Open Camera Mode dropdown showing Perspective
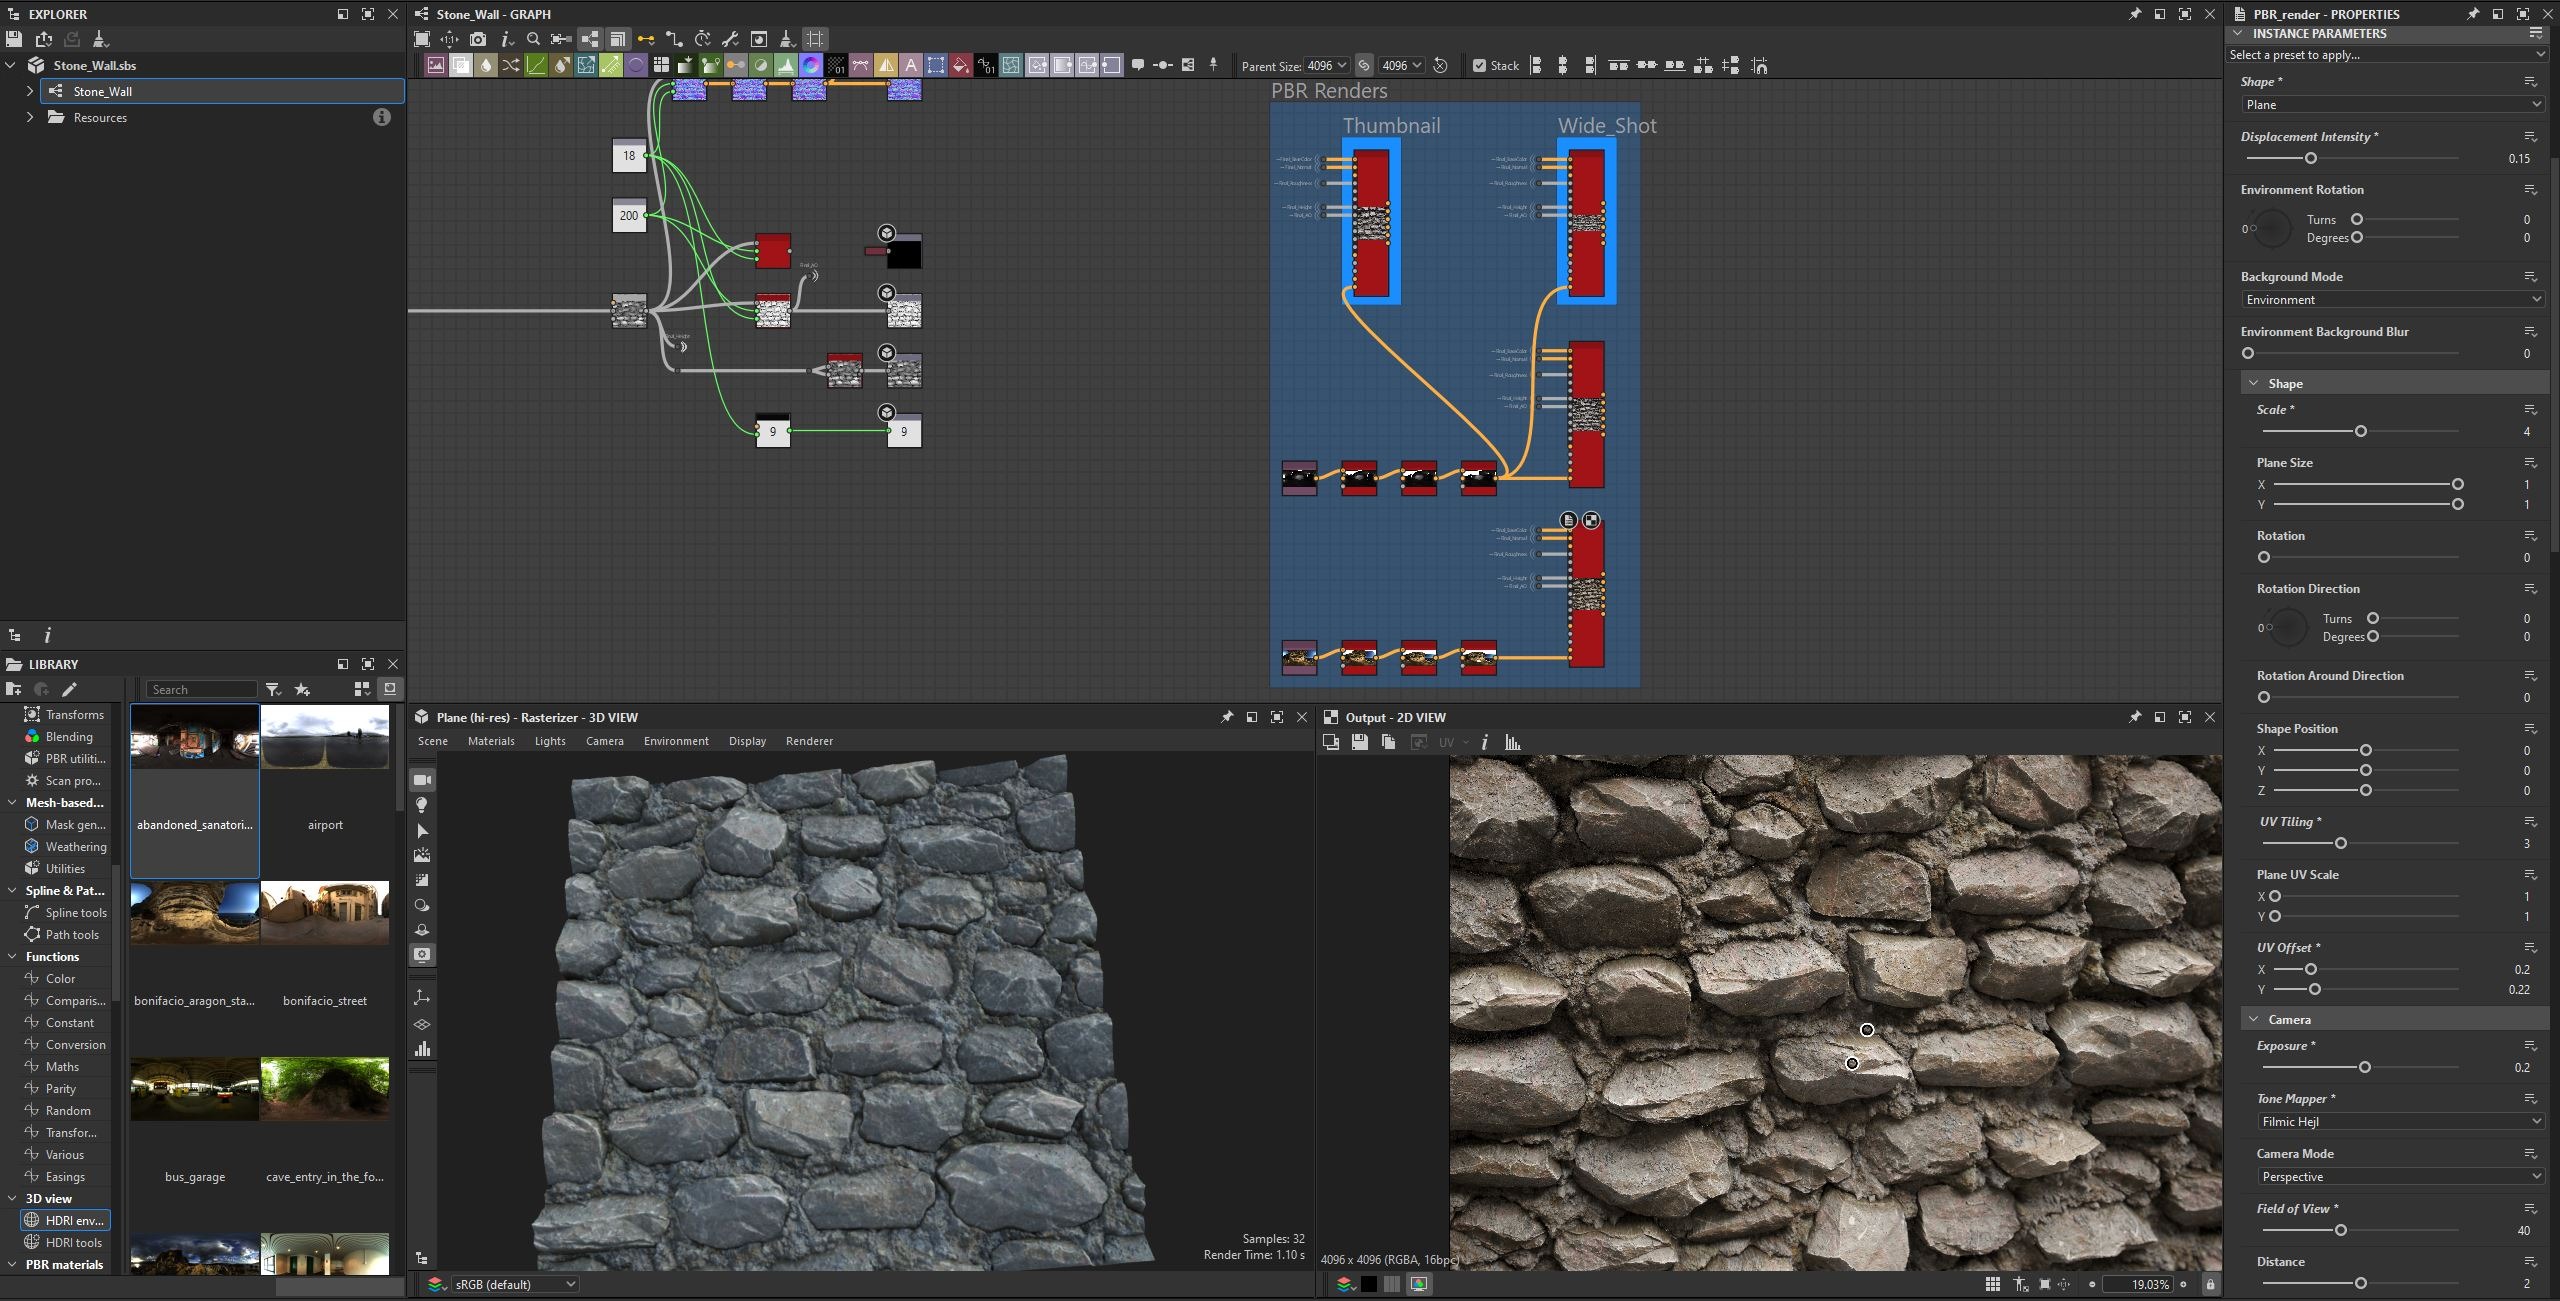Image resolution: width=2560 pixels, height=1301 pixels. (x=2399, y=1176)
